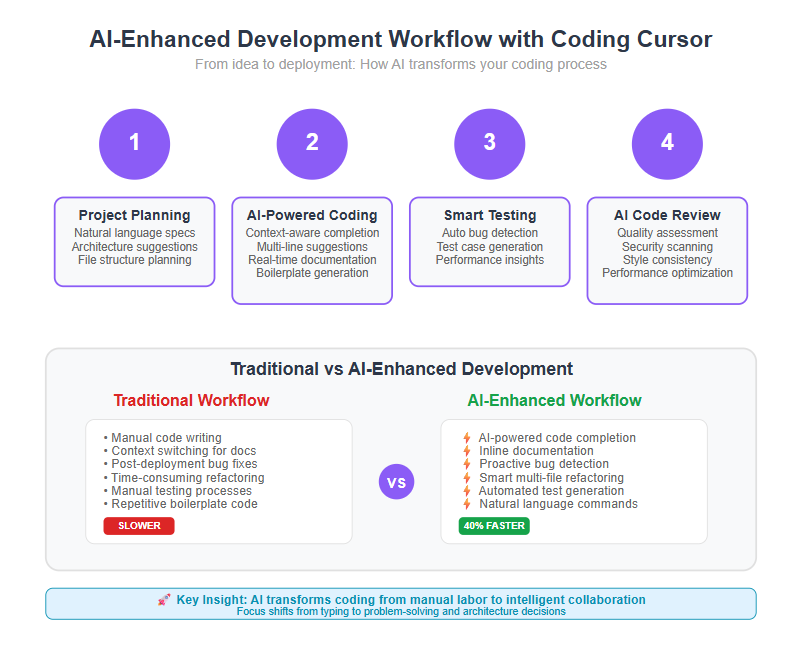Click lightning icon beside Automated test generation

click(467, 490)
